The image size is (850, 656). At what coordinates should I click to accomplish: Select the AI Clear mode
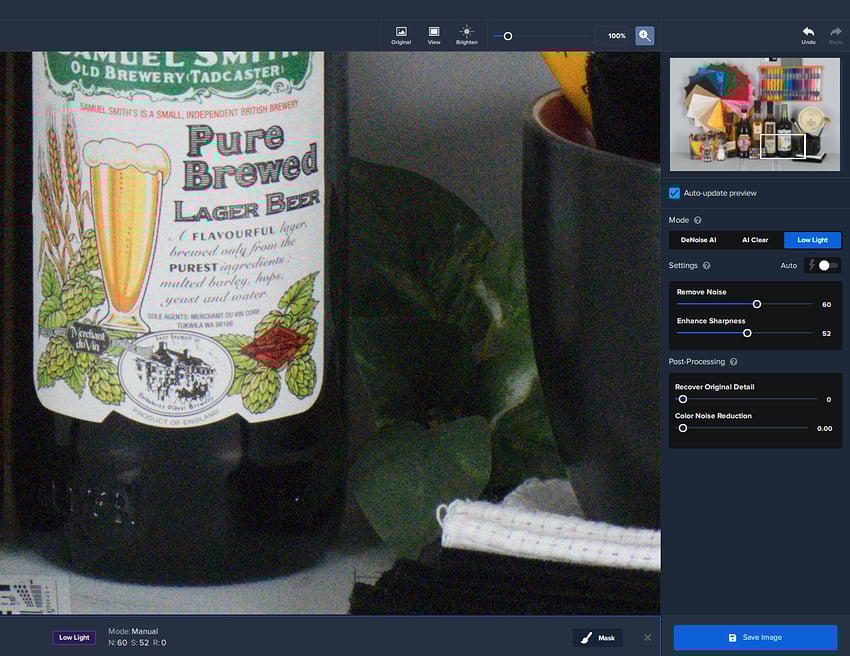pos(755,240)
